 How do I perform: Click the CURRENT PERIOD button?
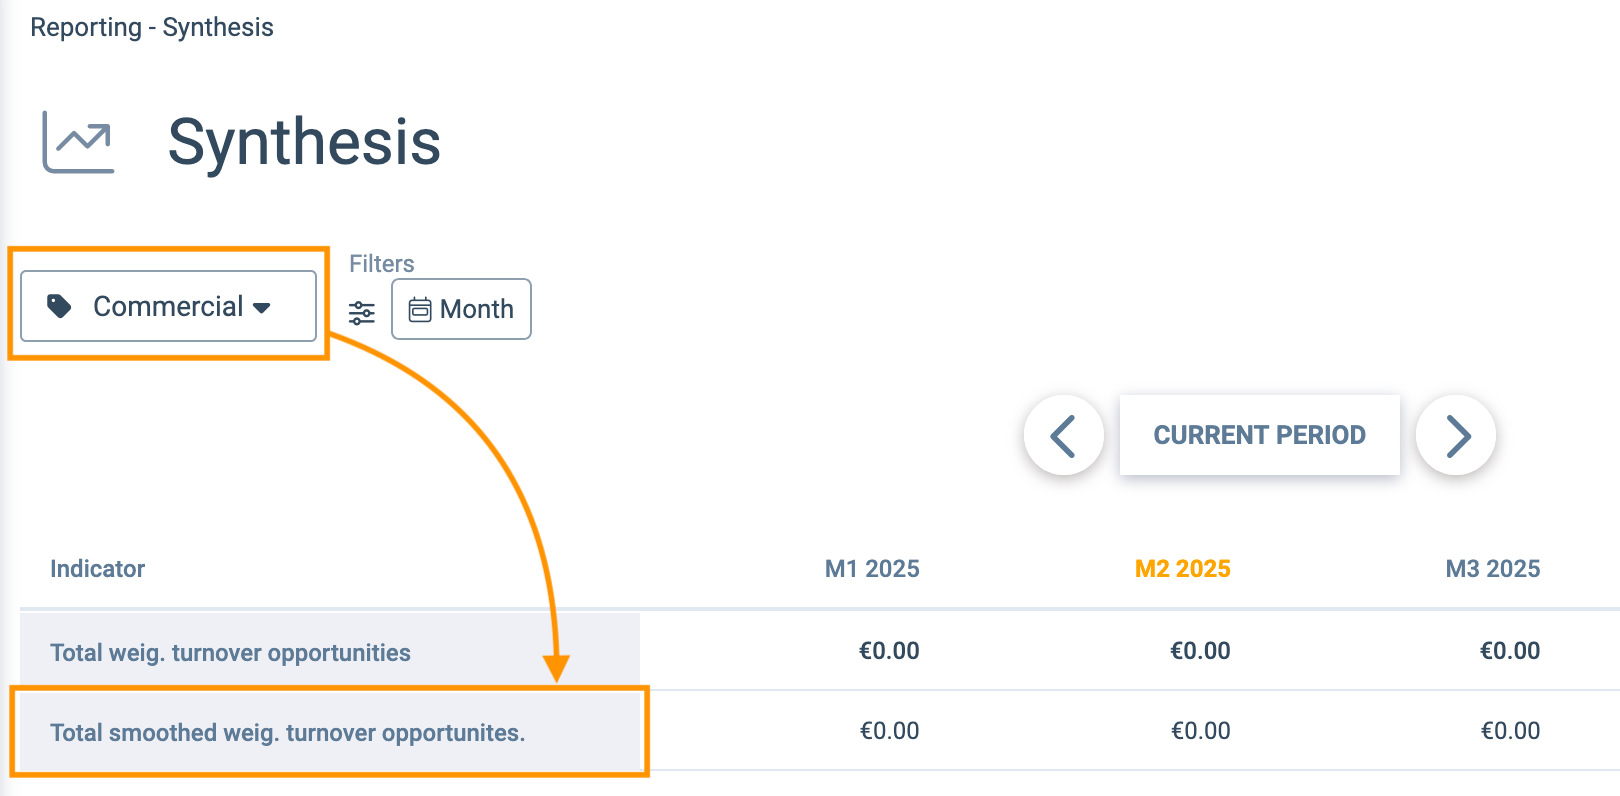pyautogui.click(x=1260, y=435)
